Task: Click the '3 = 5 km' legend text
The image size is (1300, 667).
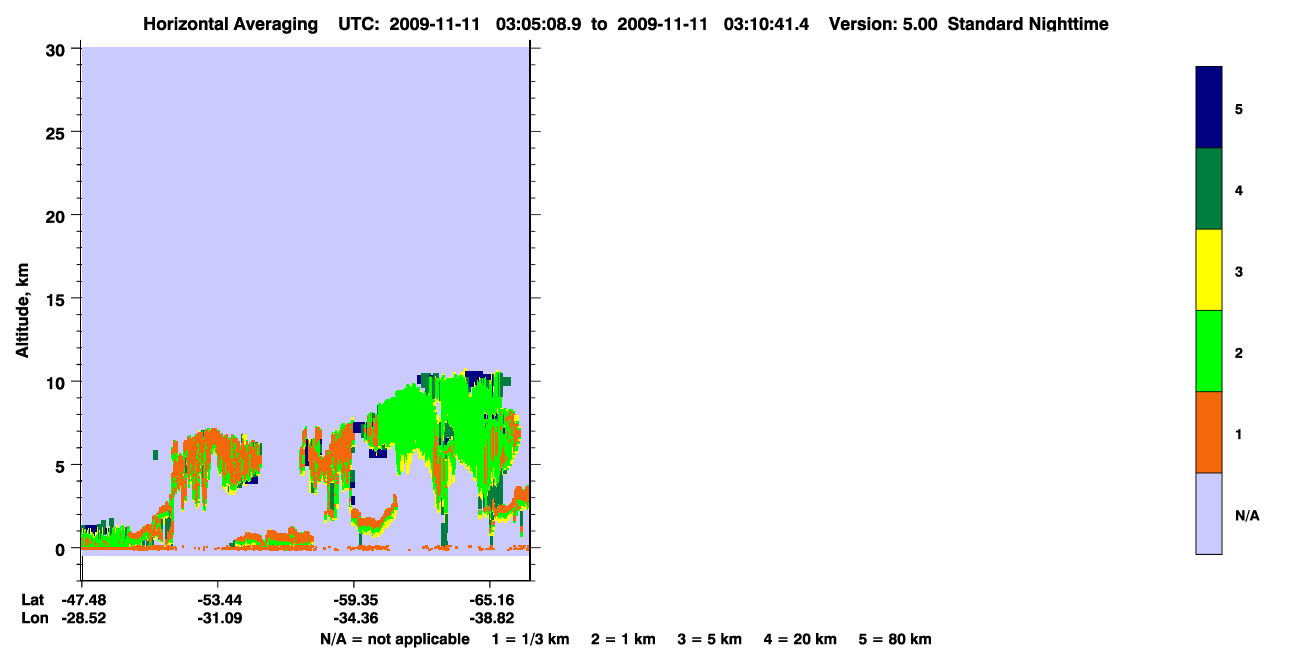Action: (x=710, y=639)
